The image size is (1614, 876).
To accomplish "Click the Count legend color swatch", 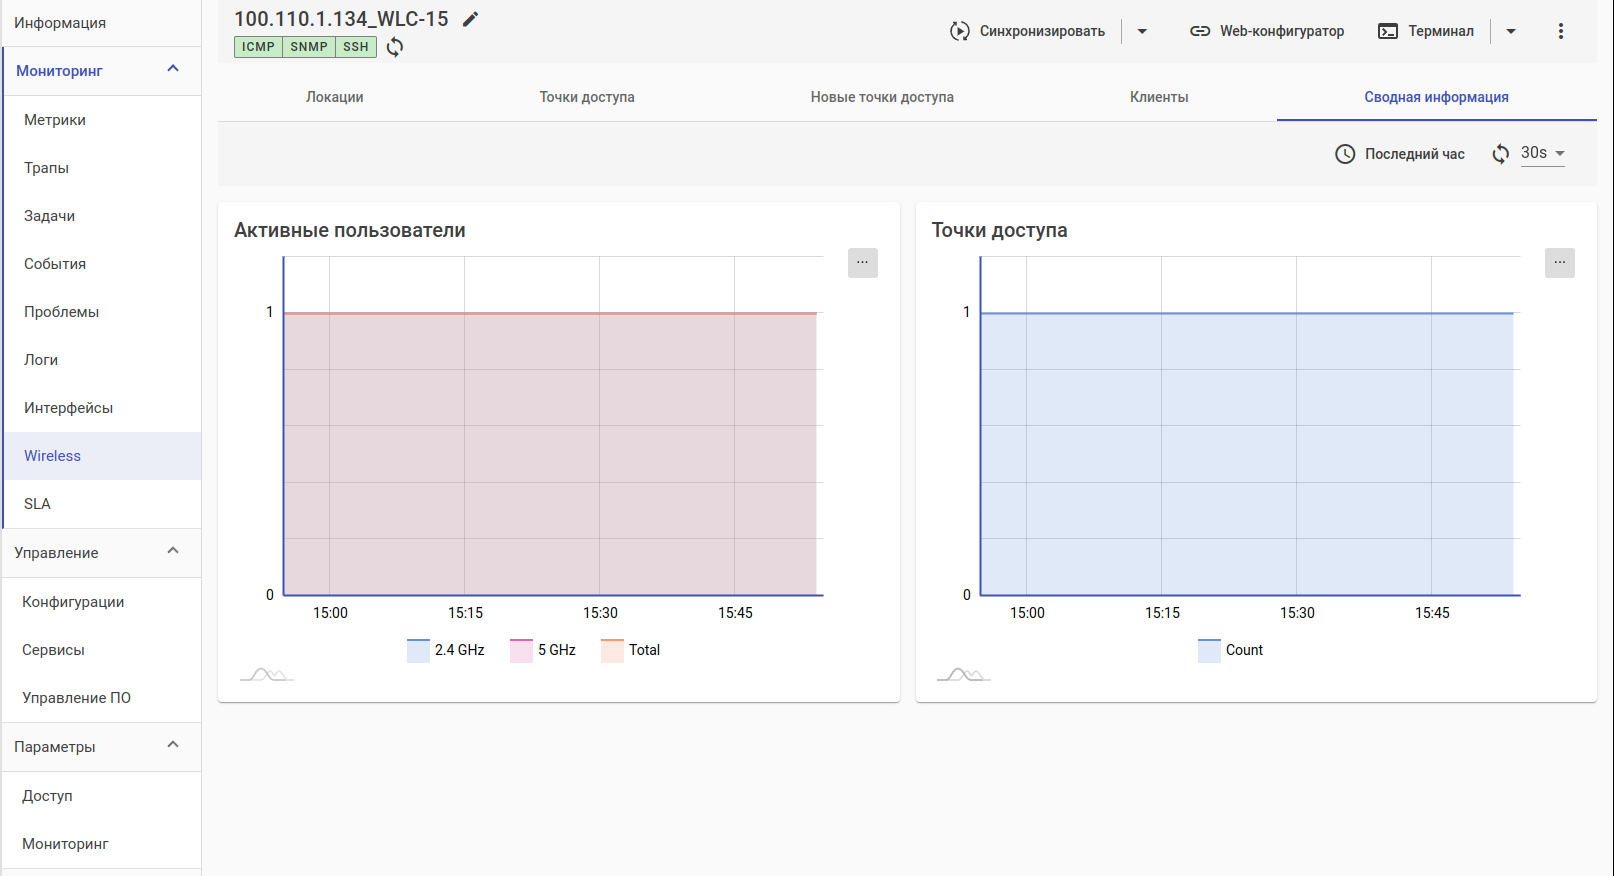I will (1209, 650).
